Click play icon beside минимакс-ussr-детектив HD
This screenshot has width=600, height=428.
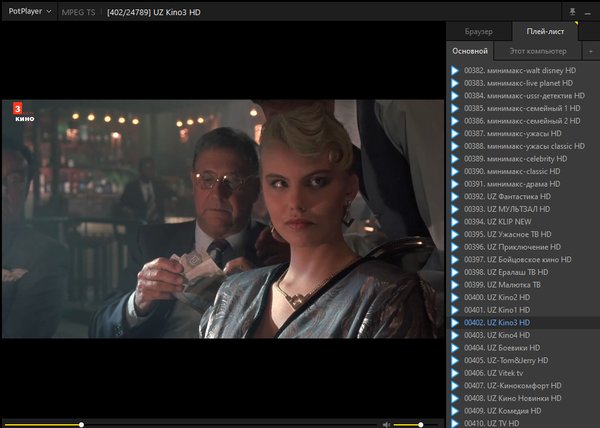tap(455, 96)
